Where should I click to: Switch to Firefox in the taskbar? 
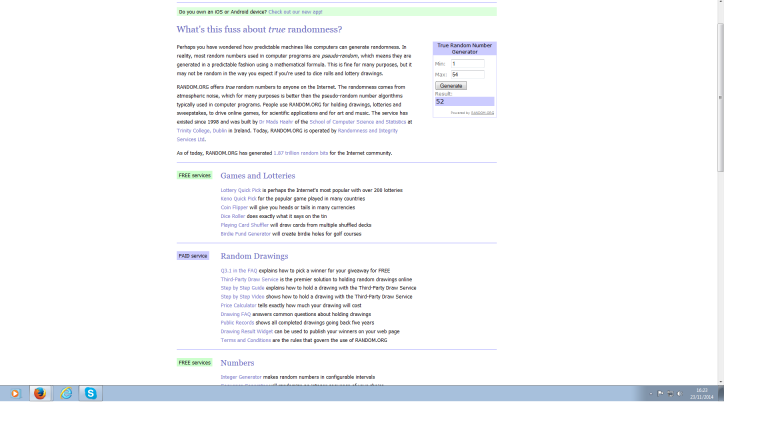coord(40,393)
